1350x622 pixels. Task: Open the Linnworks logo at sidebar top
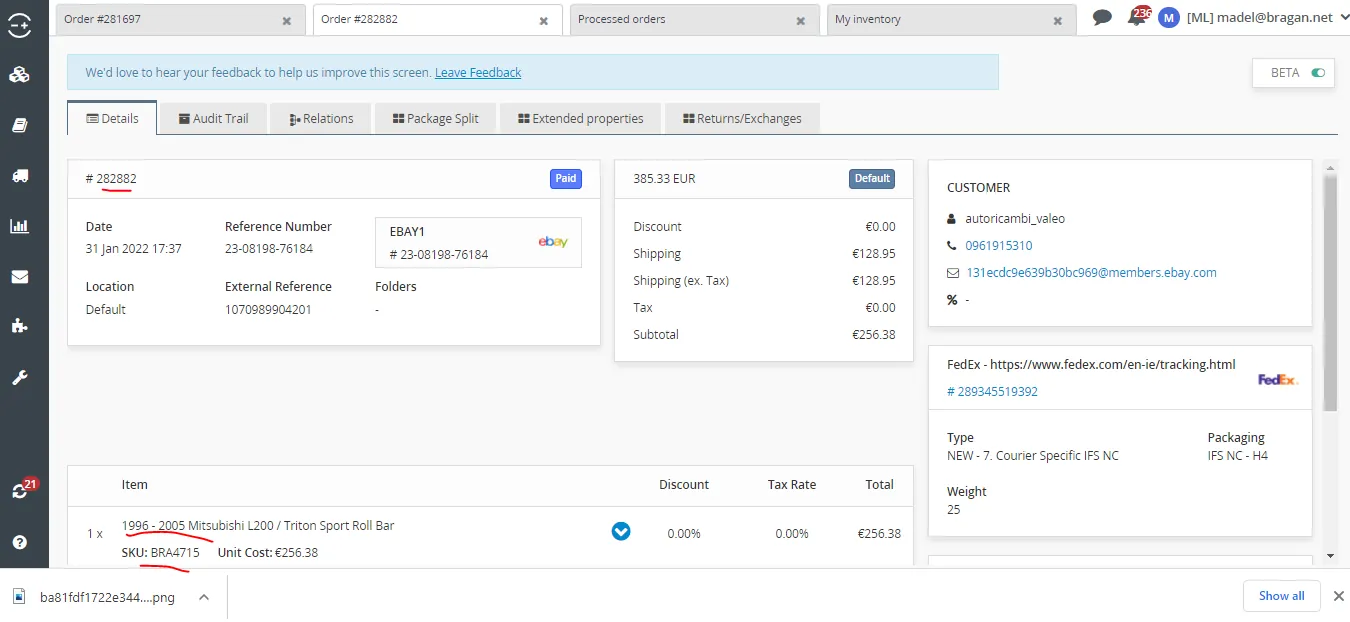tap(19, 24)
